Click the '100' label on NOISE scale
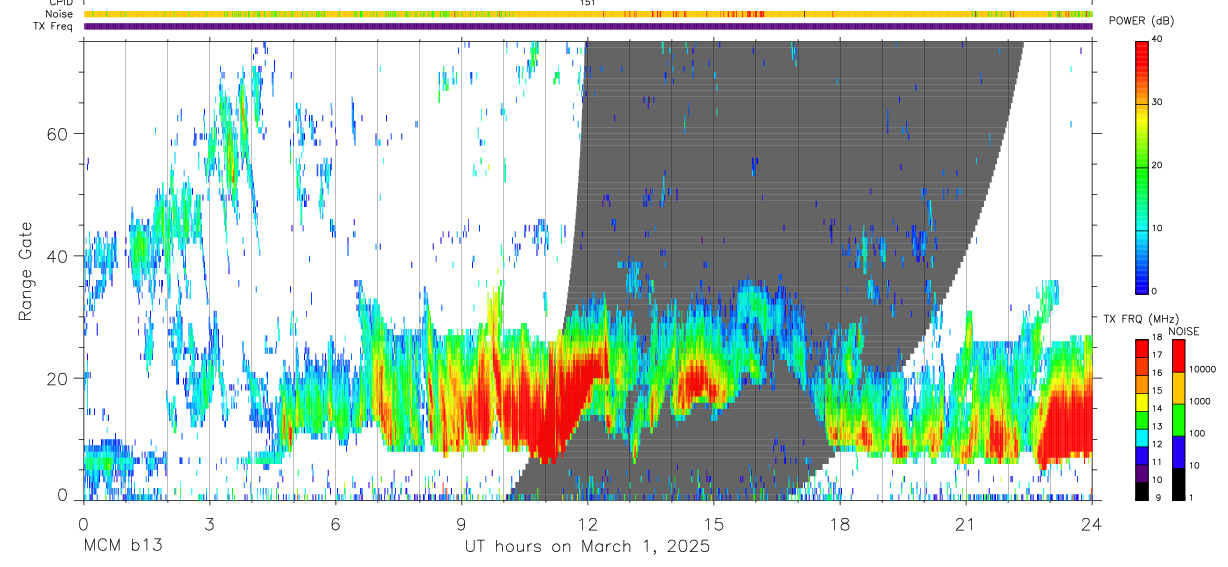 tap(1198, 433)
